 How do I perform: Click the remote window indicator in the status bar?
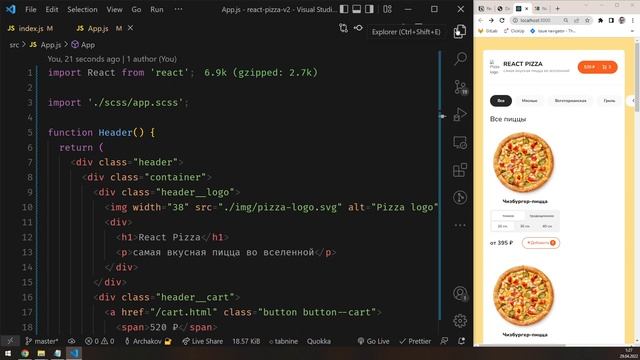[x=10, y=341]
